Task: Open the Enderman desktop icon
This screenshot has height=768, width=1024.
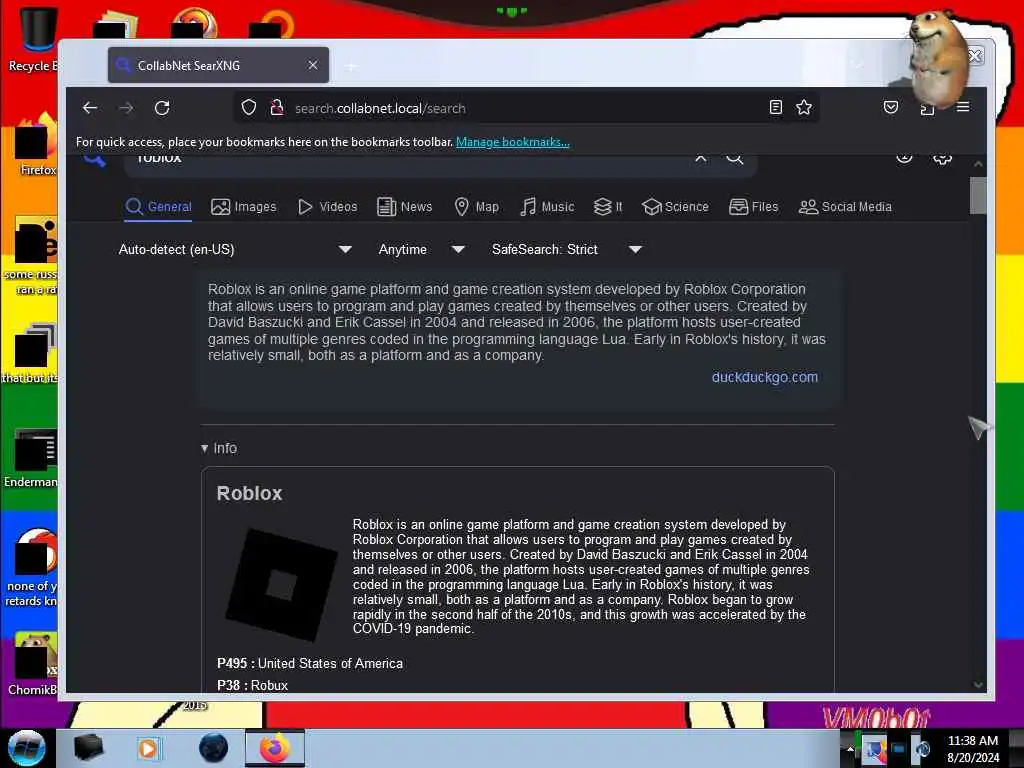Action: pyautogui.click(x=31, y=457)
